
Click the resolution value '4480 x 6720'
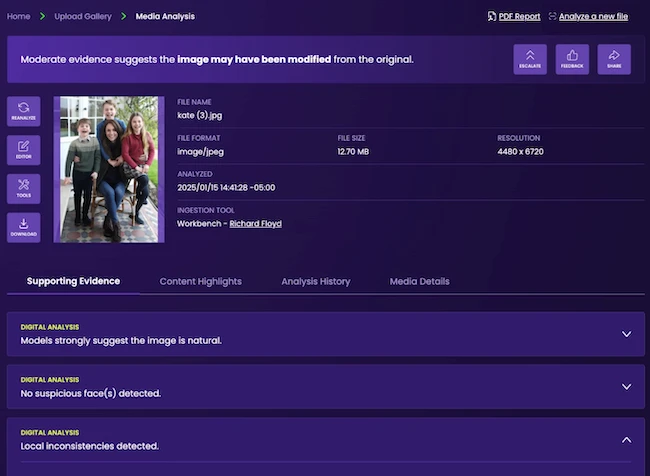[520, 152]
